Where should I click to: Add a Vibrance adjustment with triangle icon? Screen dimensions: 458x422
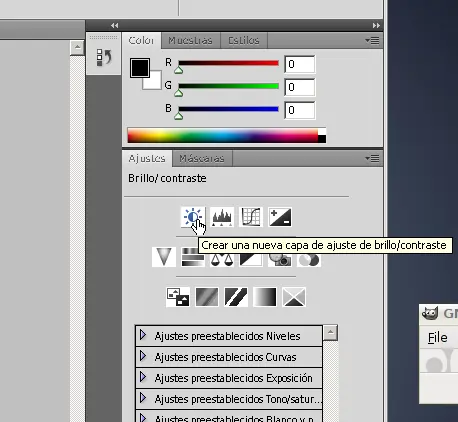click(x=164, y=257)
